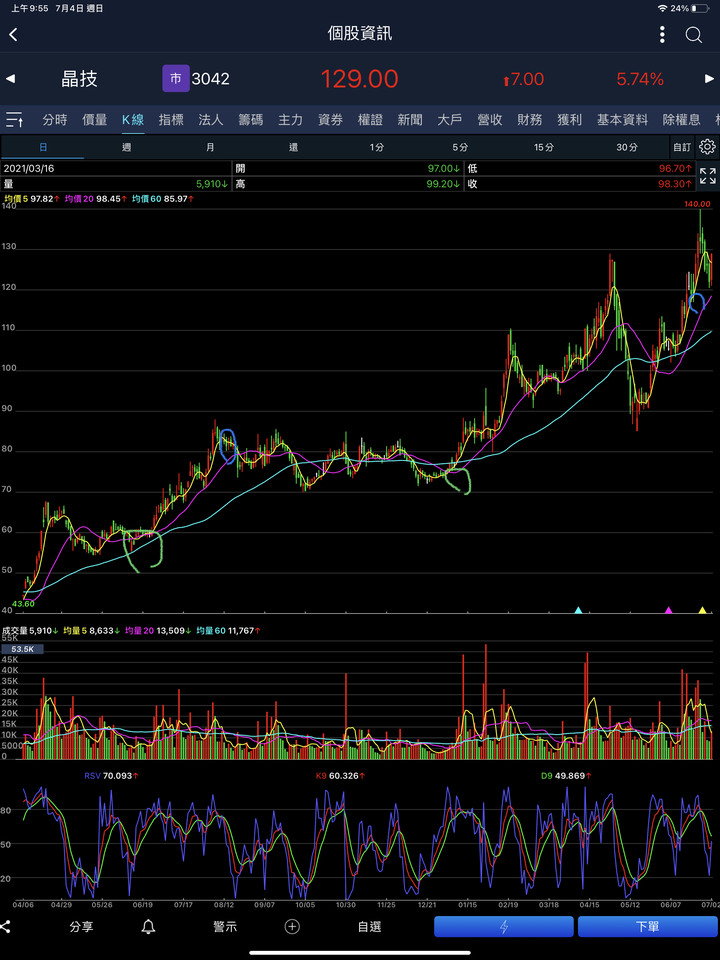Open the three-dot more options menu
Screen dimensions: 720x960
(x=662, y=35)
